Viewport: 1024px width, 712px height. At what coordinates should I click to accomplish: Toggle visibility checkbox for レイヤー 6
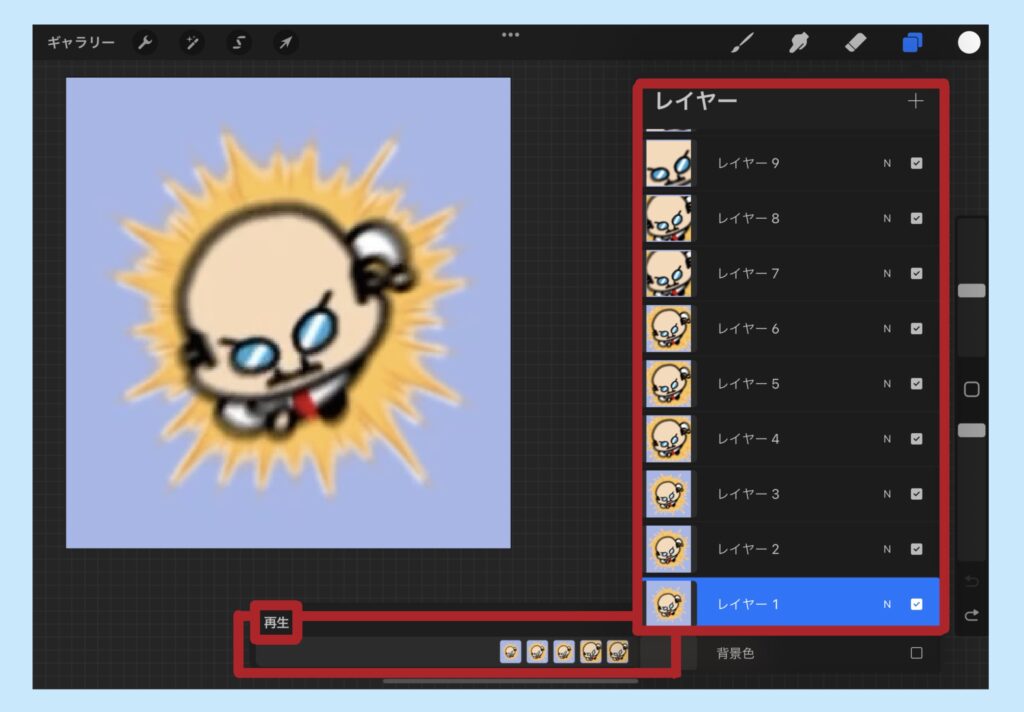pos(917,329)
